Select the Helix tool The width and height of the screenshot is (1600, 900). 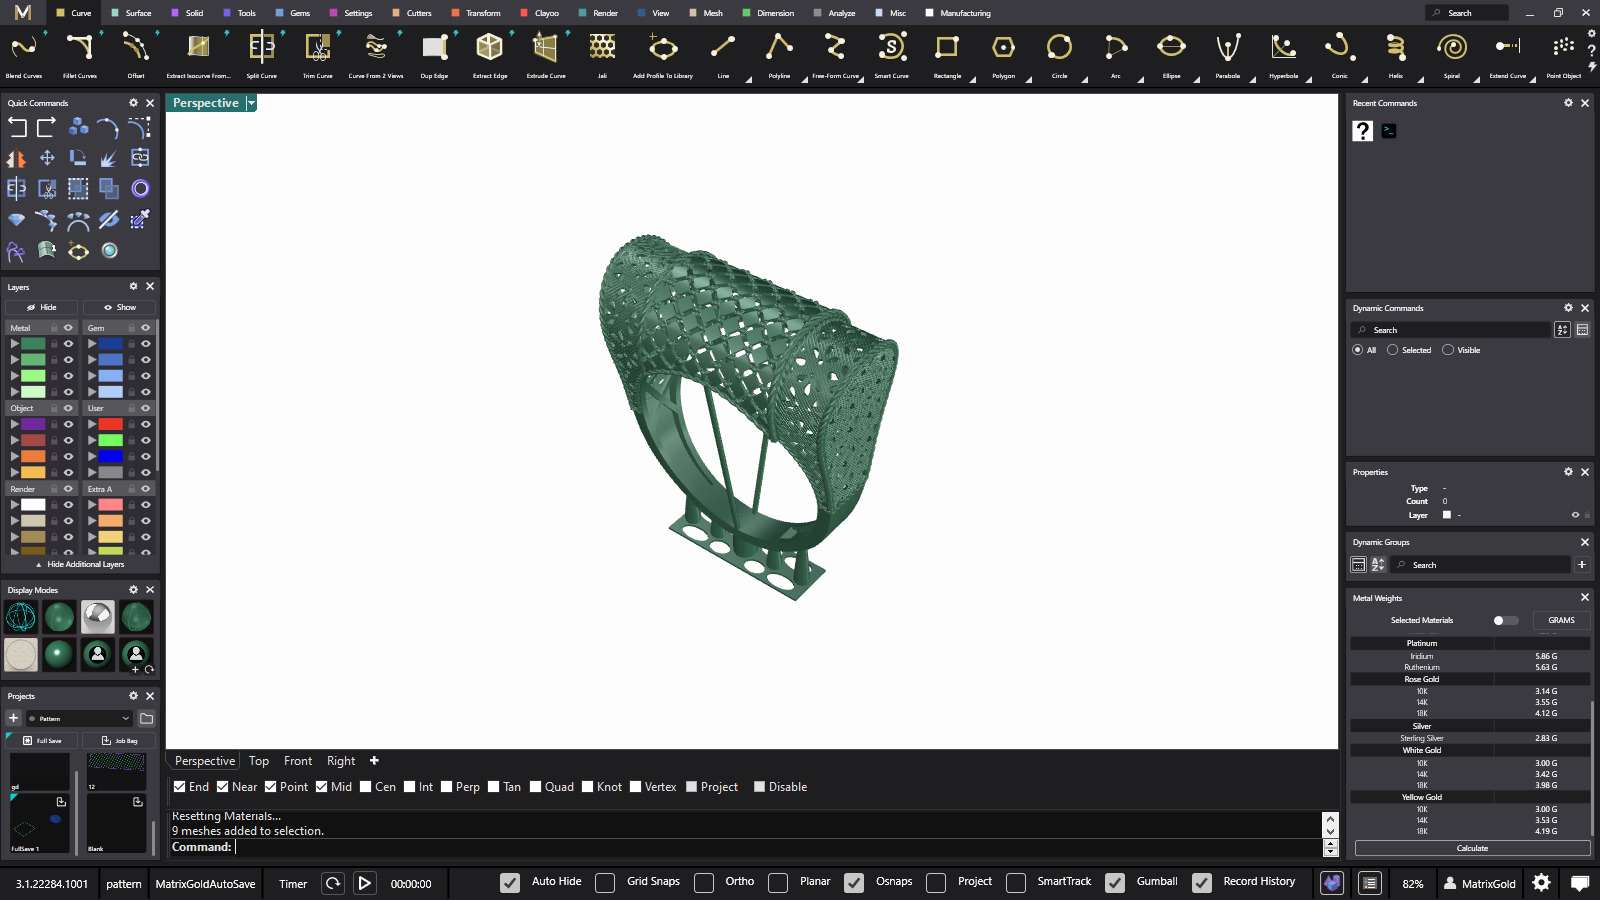[1395, 54]
